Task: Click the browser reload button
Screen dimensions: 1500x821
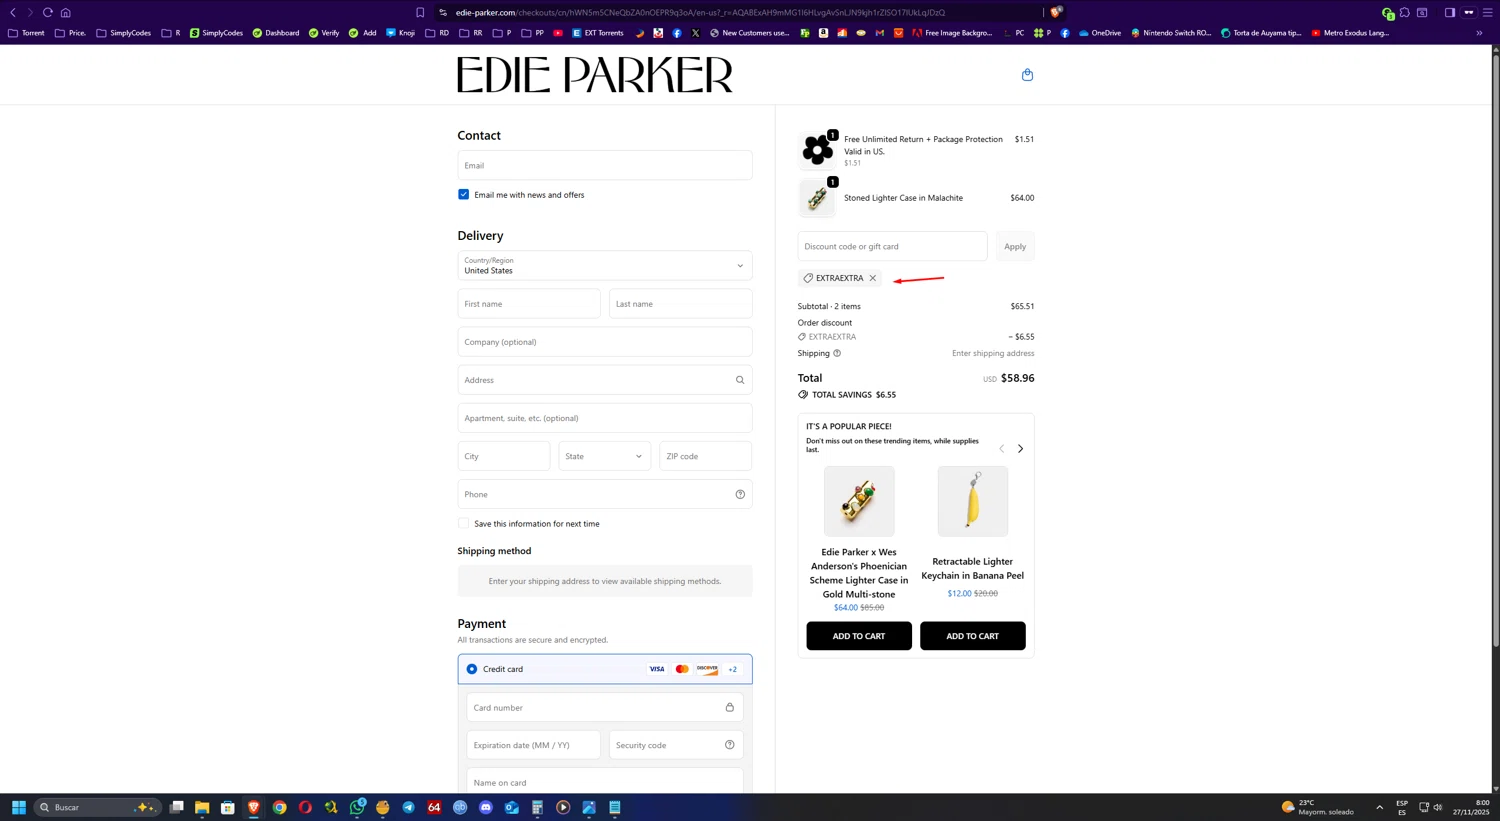Action: coord(47,12)
